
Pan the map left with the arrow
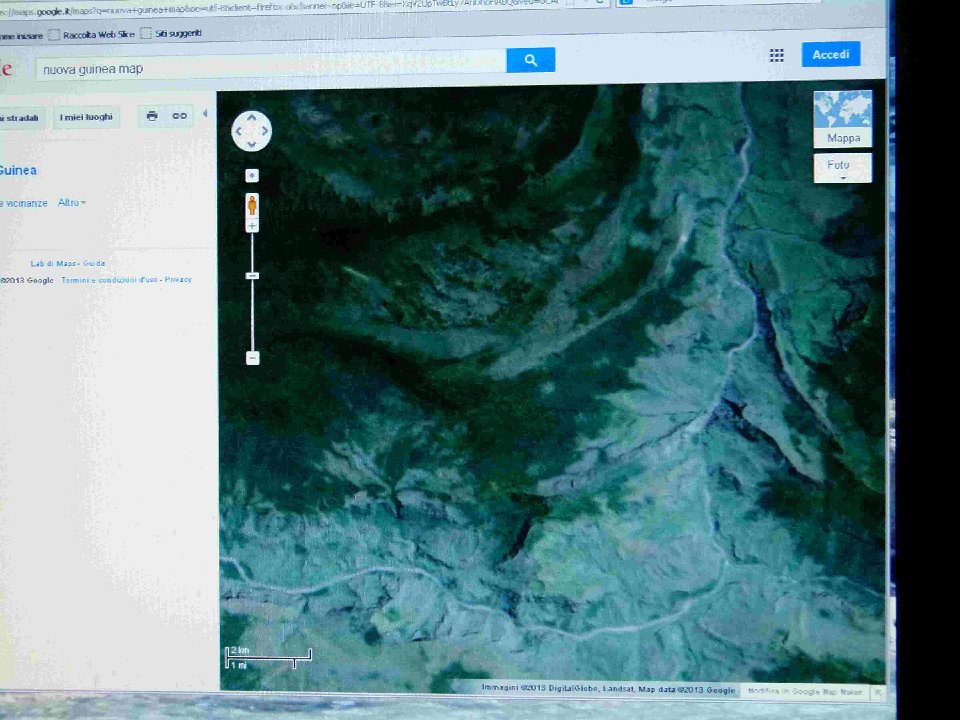(x=239, y=131)
